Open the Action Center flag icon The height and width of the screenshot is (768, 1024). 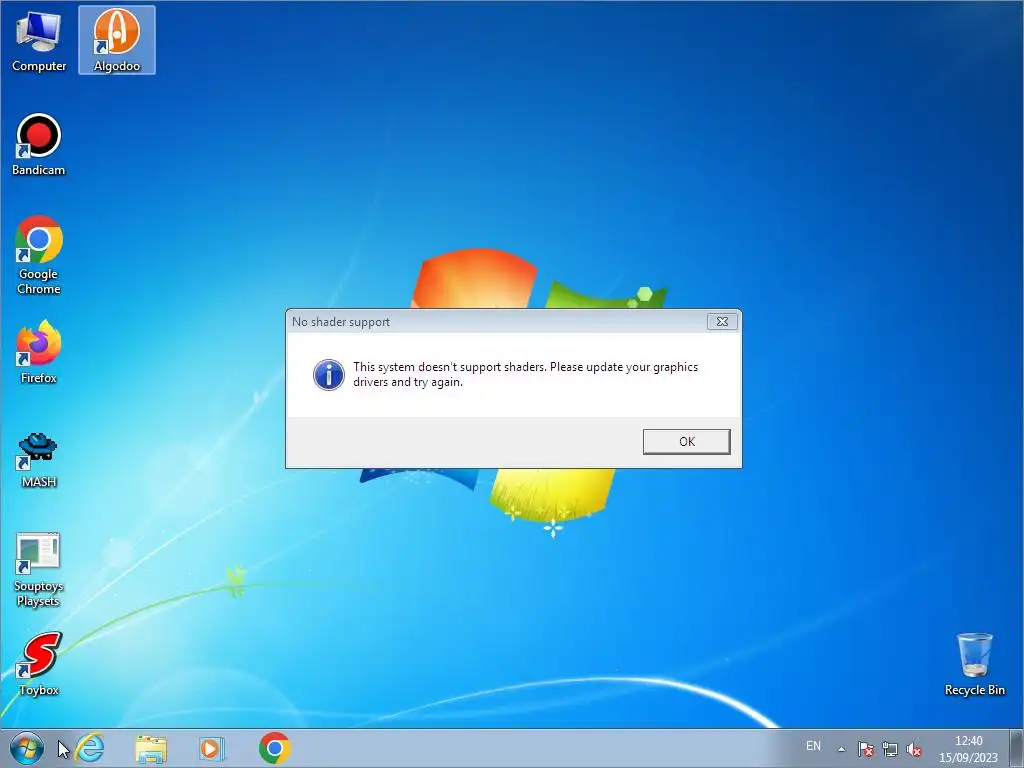pos(866,749)
